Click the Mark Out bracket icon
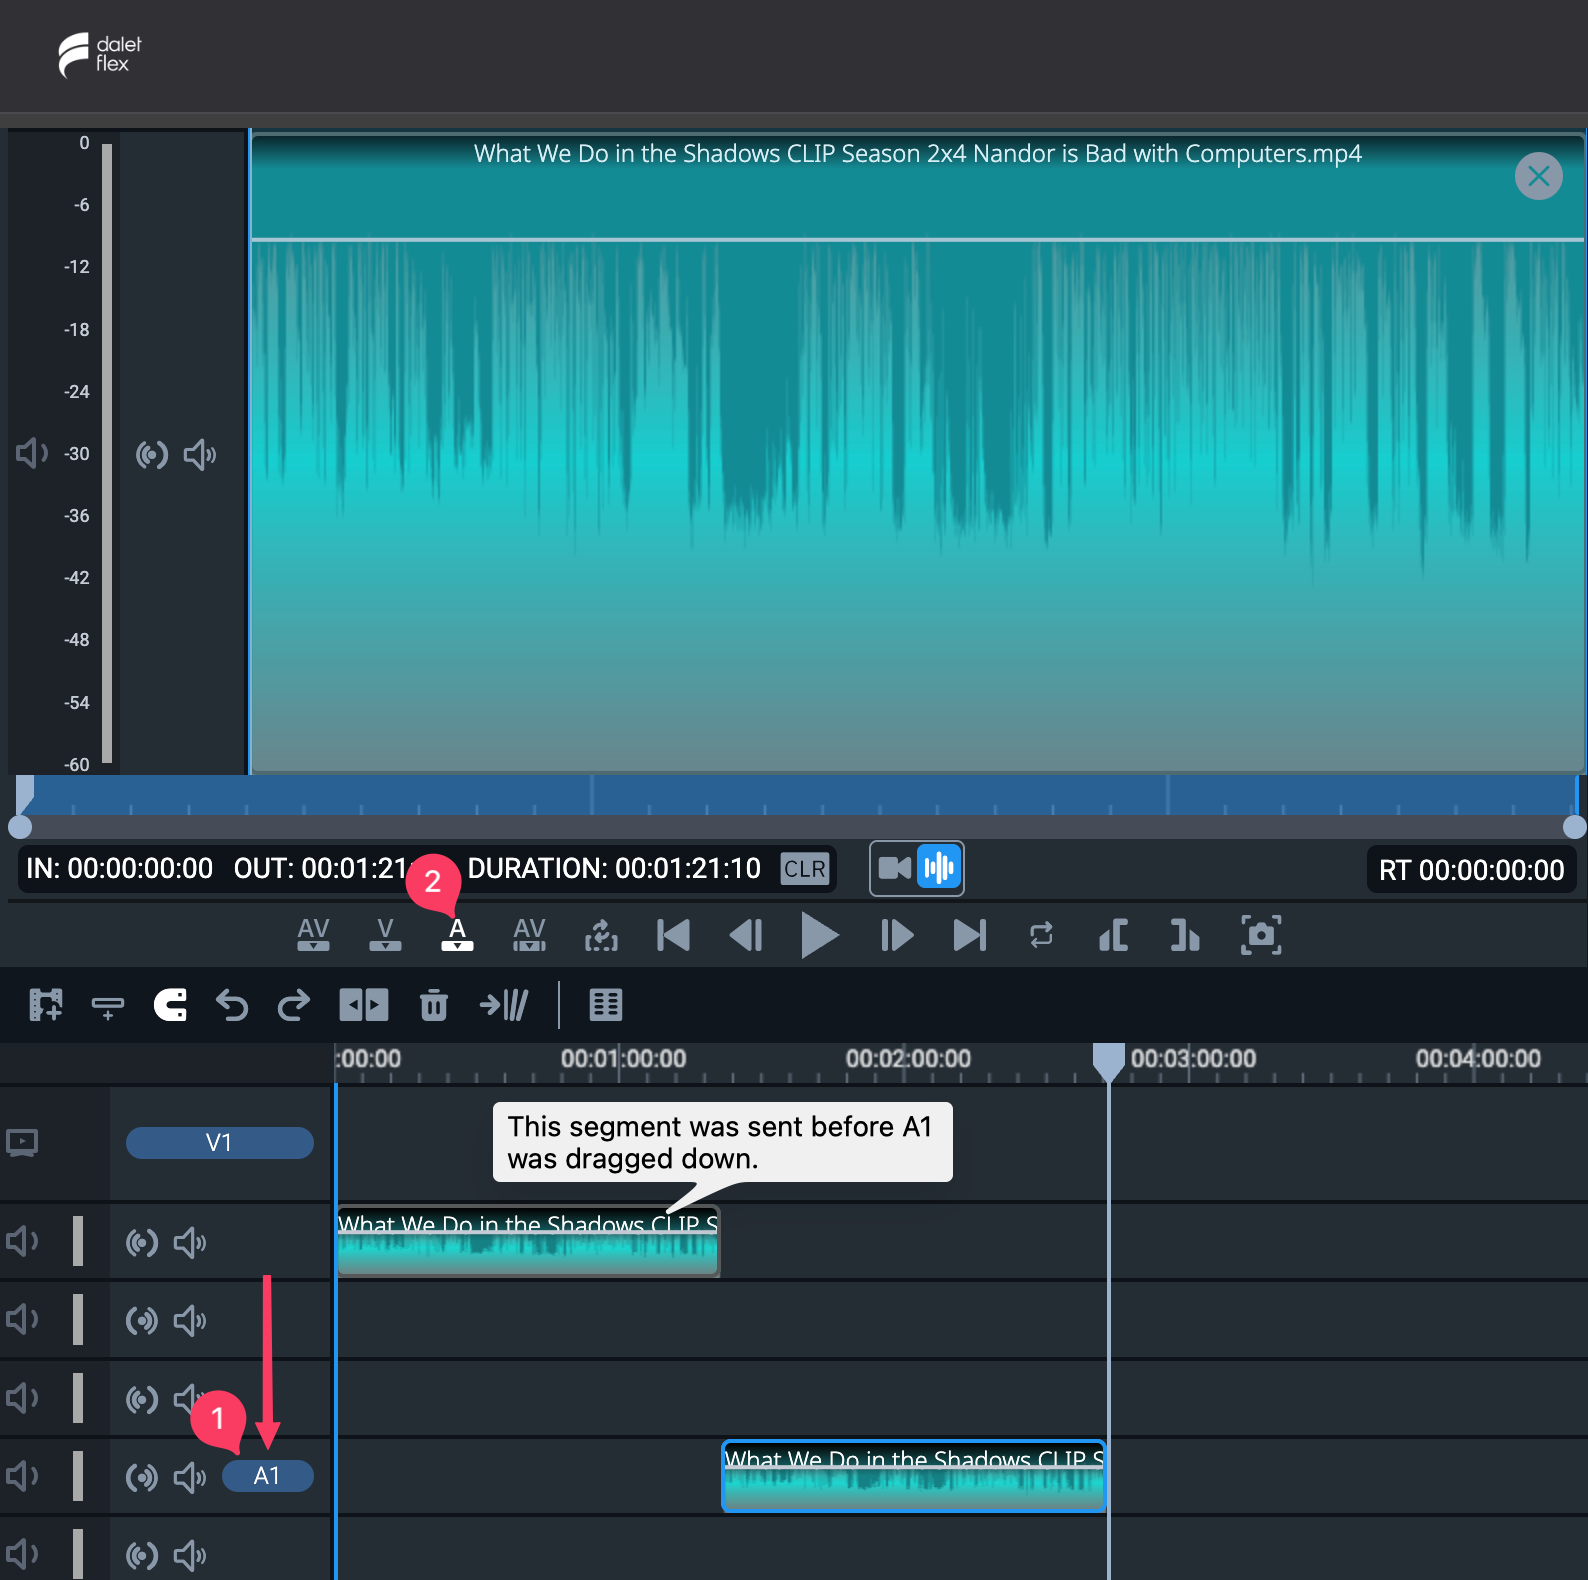Image resolution: width=1588 pixels, height=1580 pixels. [x=1185, y=936]
